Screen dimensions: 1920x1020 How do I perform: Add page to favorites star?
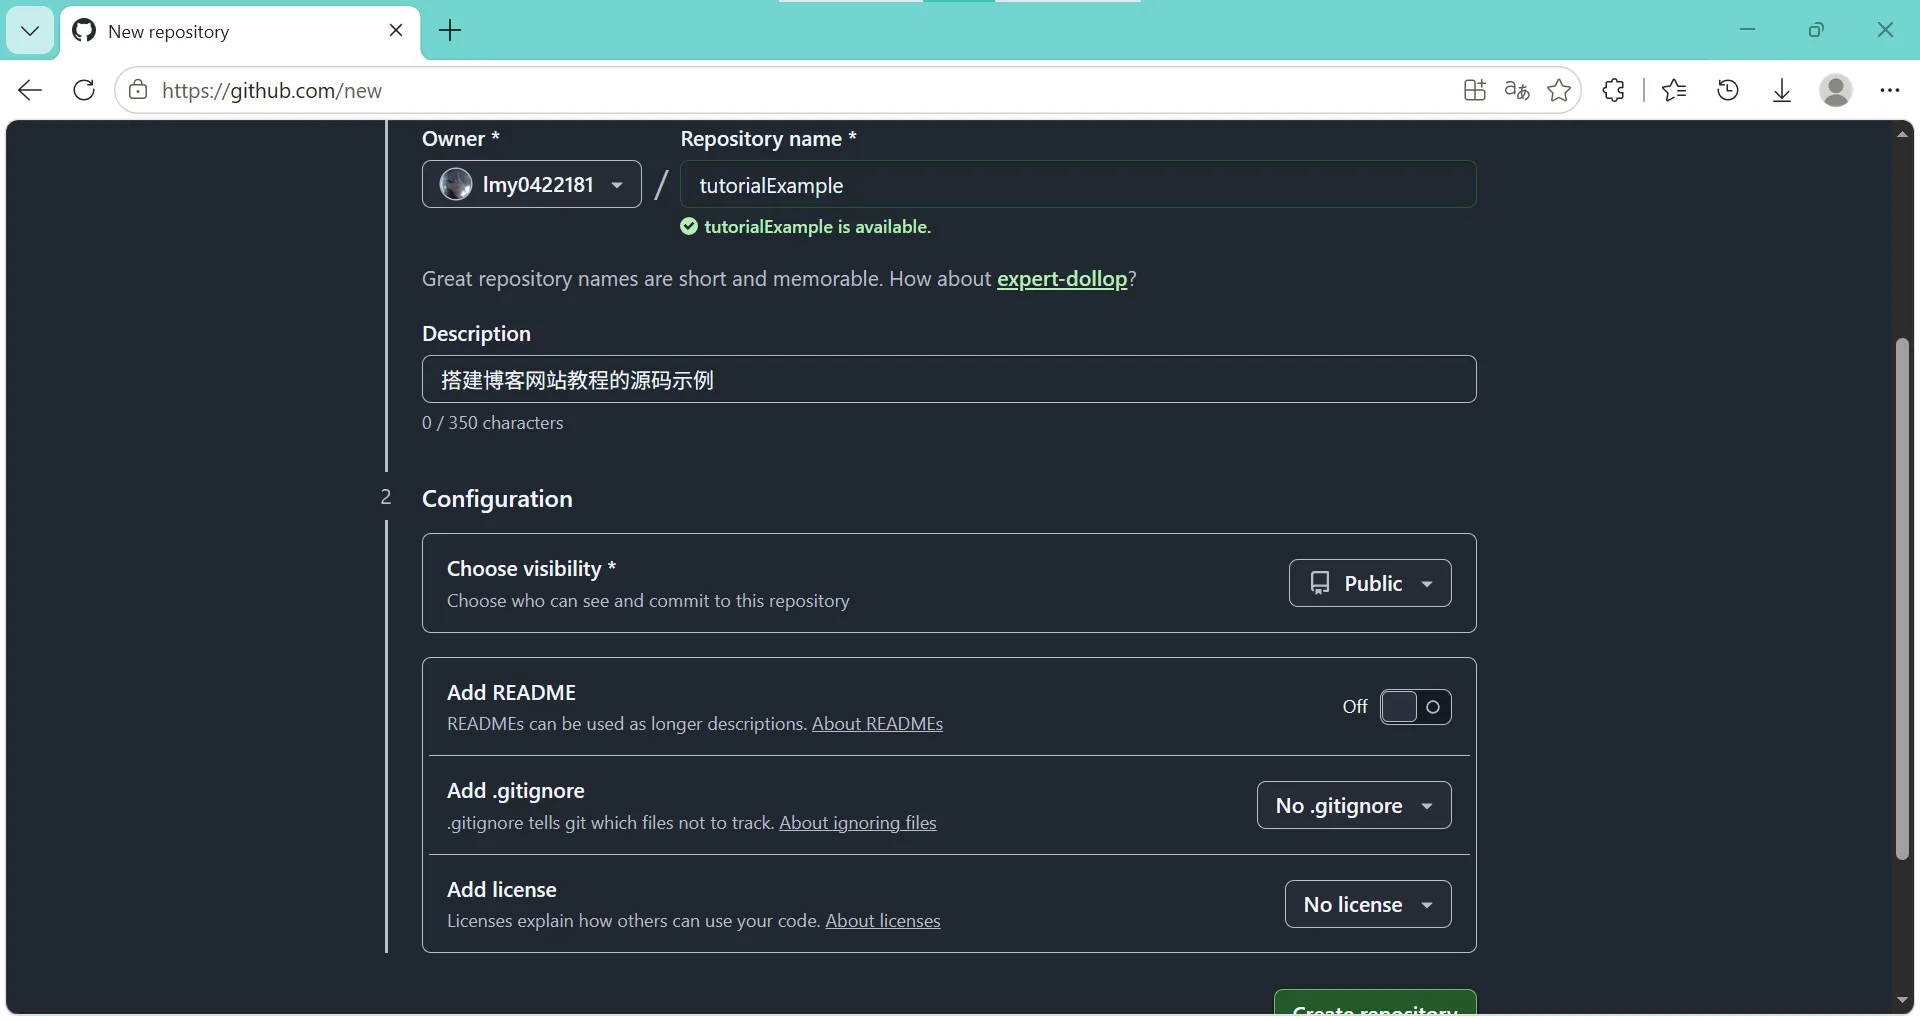[x=1559, y=90]
